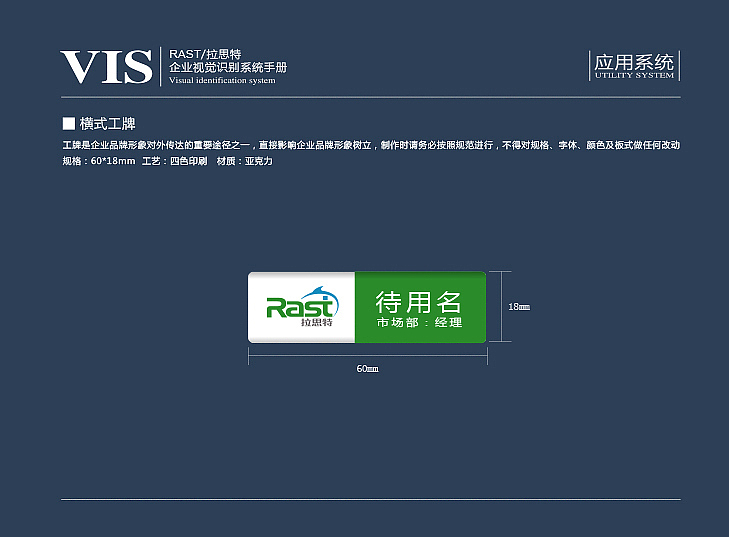Click the 60mm width dimension label

click(x=367, y=369)
